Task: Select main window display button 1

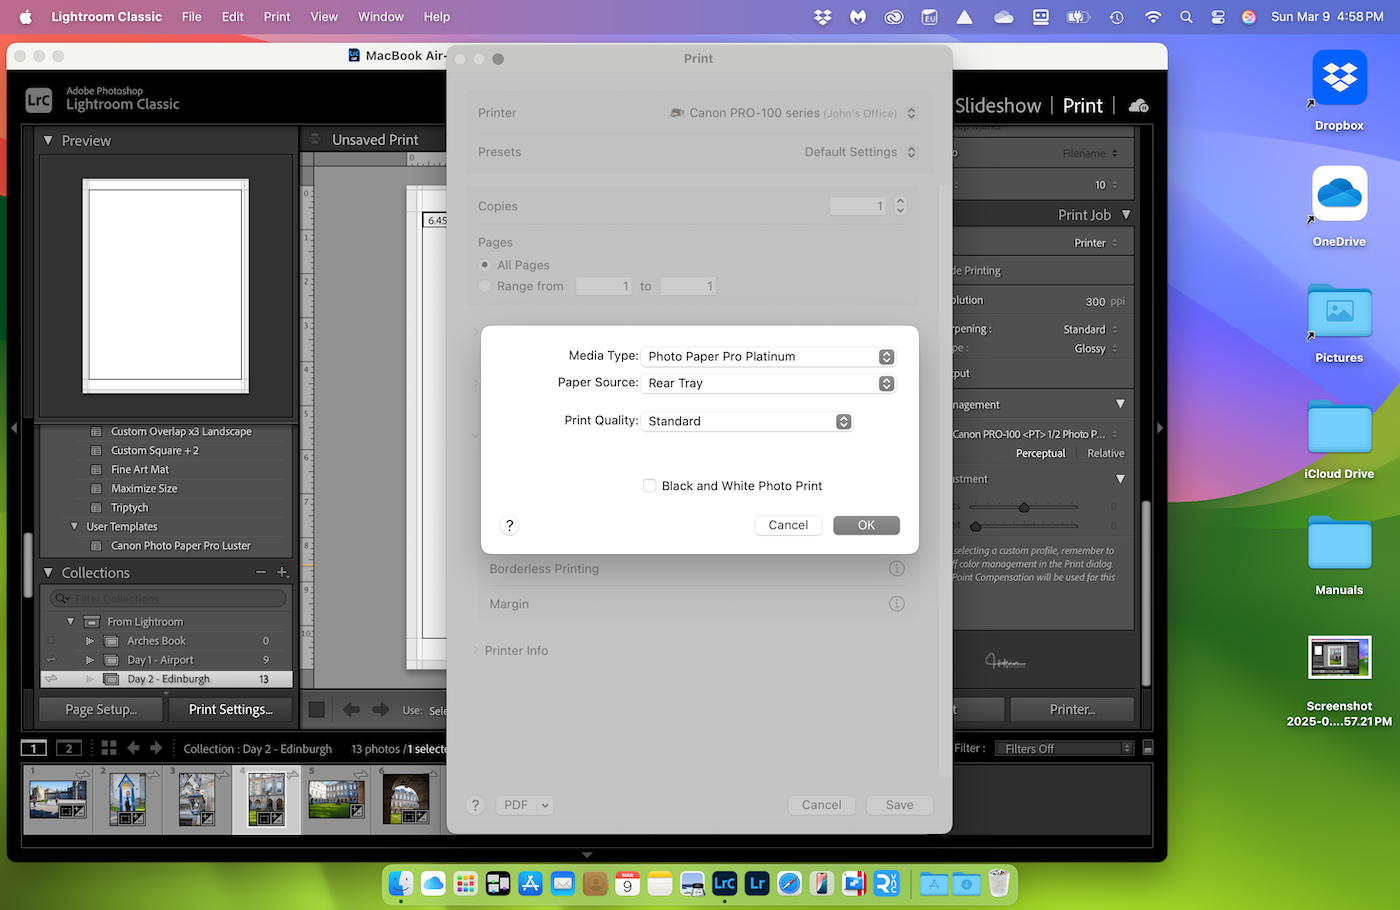Action: [34, 748]
